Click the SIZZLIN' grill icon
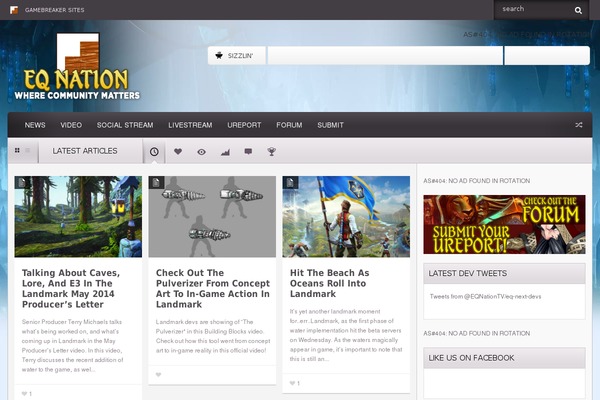The width and height of the screenshot is (600, 400). [219, 56]
